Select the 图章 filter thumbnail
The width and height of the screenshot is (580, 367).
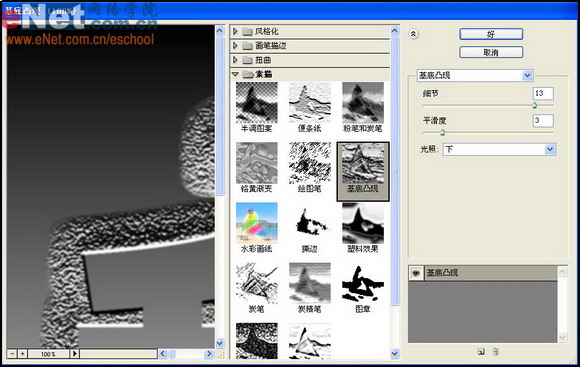point(363,283)
